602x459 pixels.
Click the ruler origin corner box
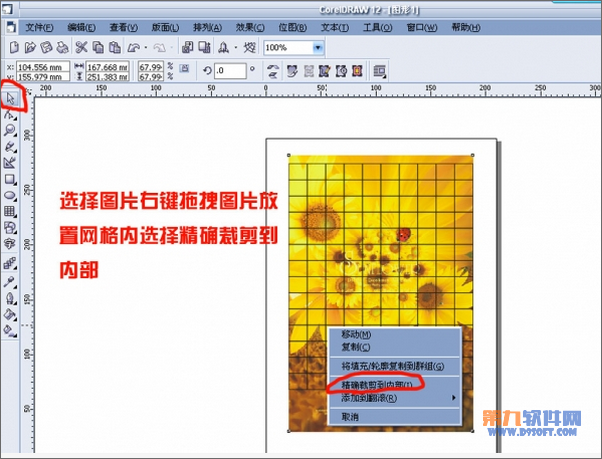pyautogui.click(x=27, y=91)
